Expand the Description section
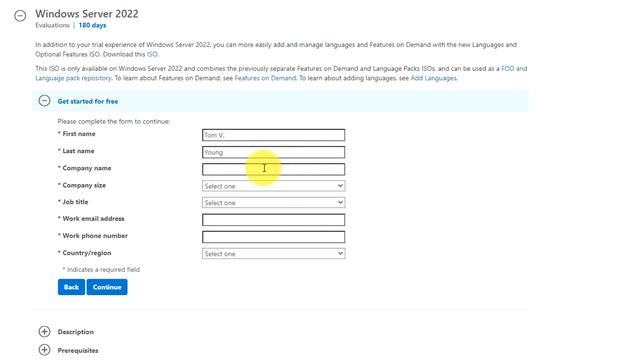 click(x=44, y=331)
